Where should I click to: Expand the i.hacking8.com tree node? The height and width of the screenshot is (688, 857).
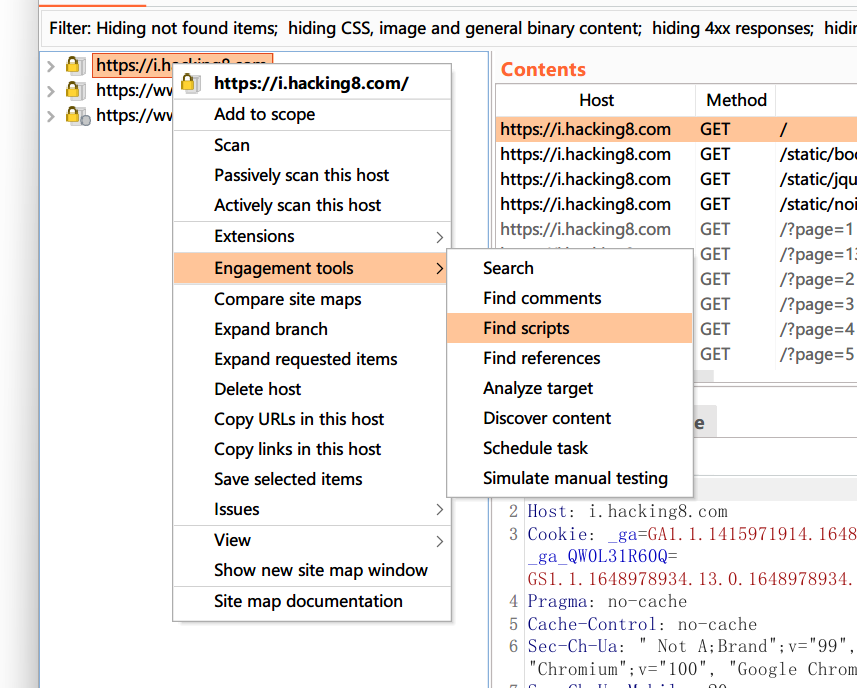pos(51,66)
